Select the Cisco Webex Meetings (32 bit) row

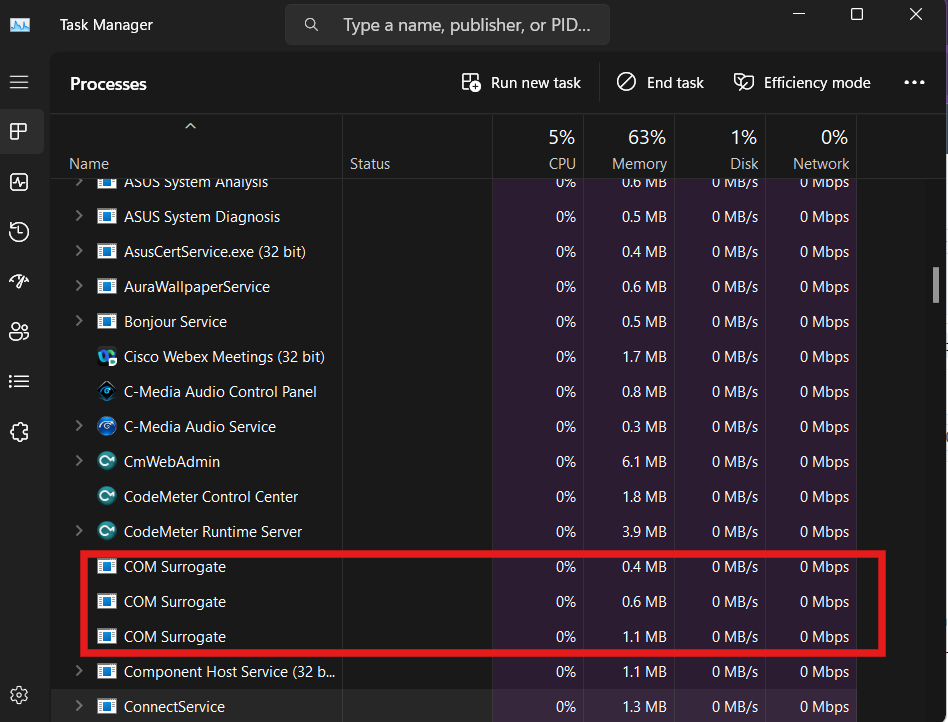click(453, 357)
